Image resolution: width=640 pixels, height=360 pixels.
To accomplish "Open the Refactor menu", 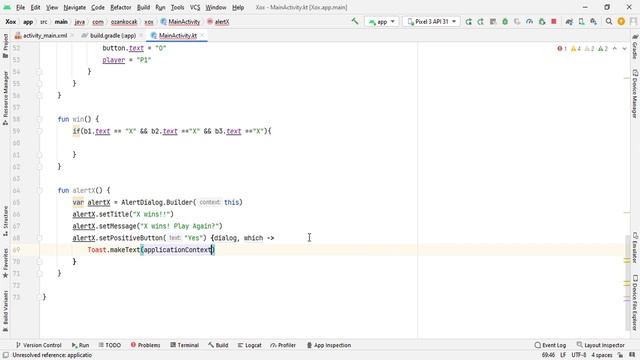I will pos(120,7).
